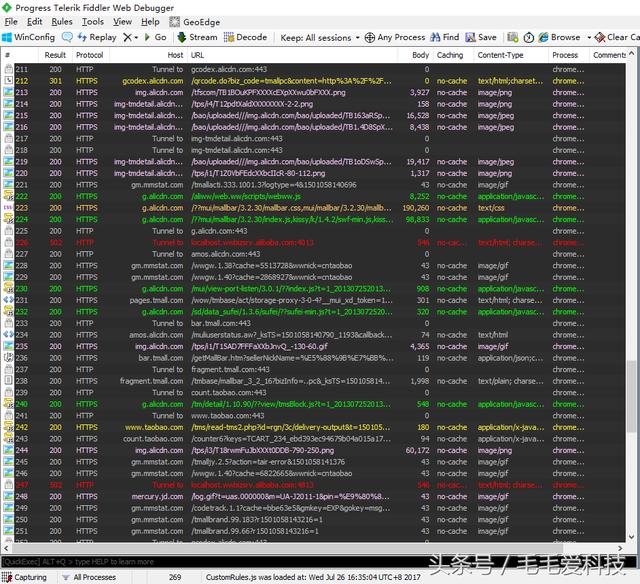Sort sessions by the # column header
The image size is (640, 584).
[19, 55]
